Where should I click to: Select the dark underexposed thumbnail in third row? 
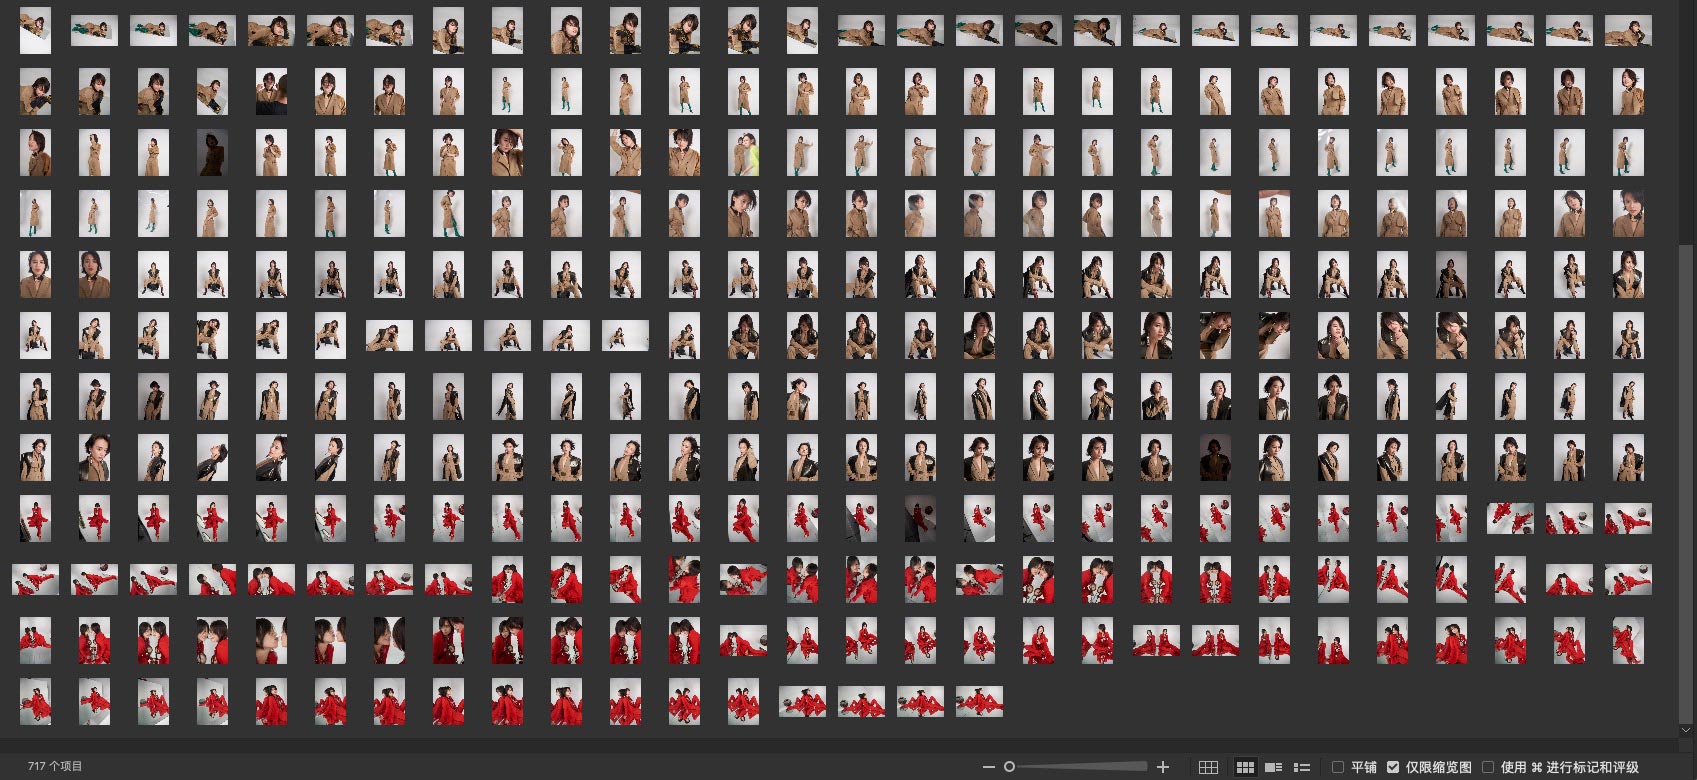[212, 153]
